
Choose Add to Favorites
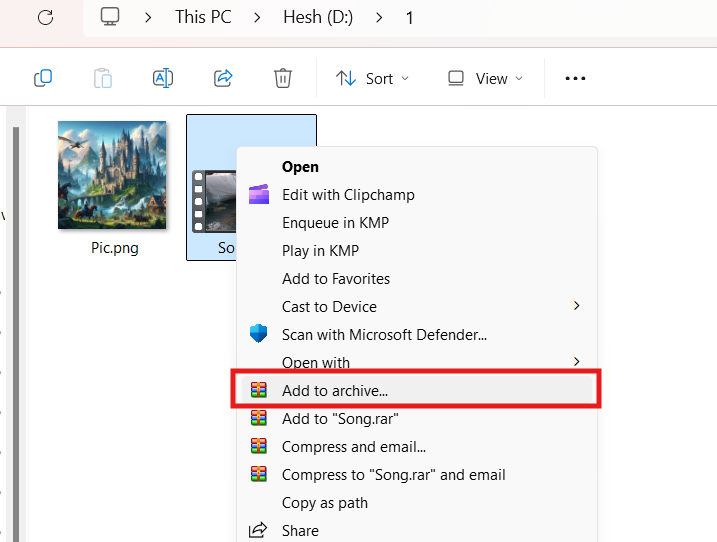tap(417, 279)
